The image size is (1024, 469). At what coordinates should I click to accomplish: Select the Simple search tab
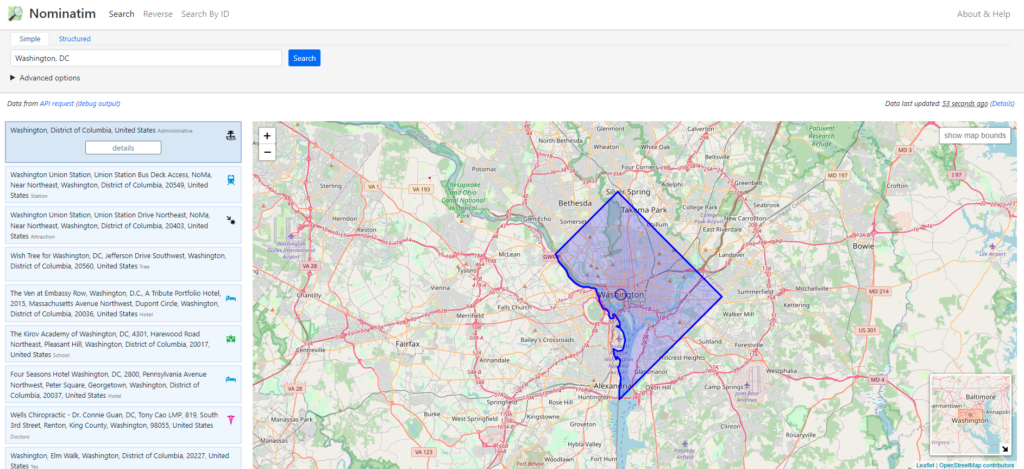(x=29, y=39)
